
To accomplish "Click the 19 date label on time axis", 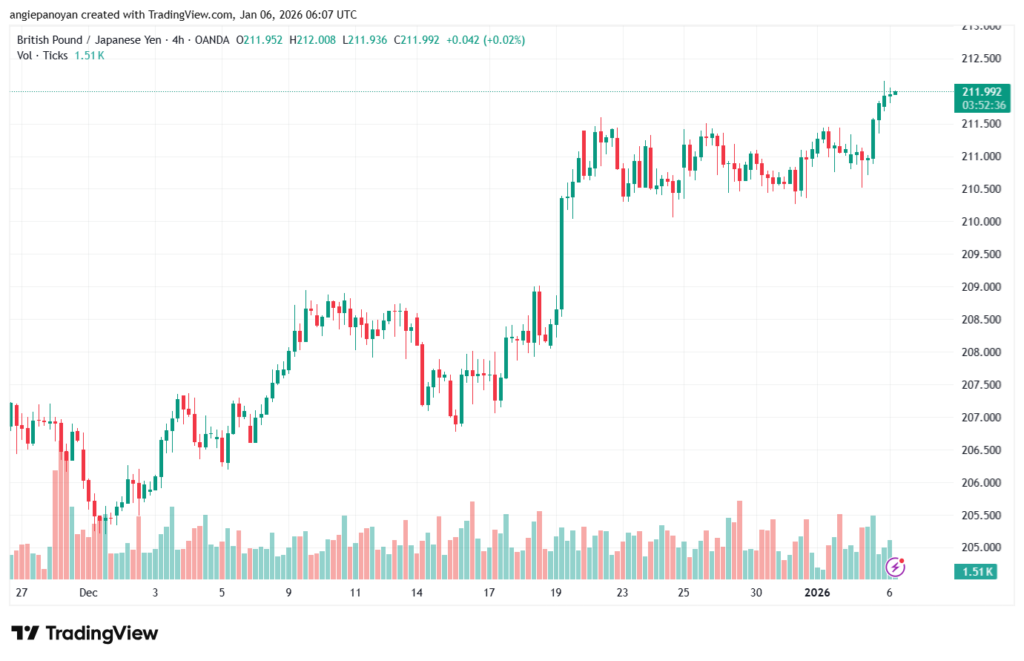I will tap(556, 593).
